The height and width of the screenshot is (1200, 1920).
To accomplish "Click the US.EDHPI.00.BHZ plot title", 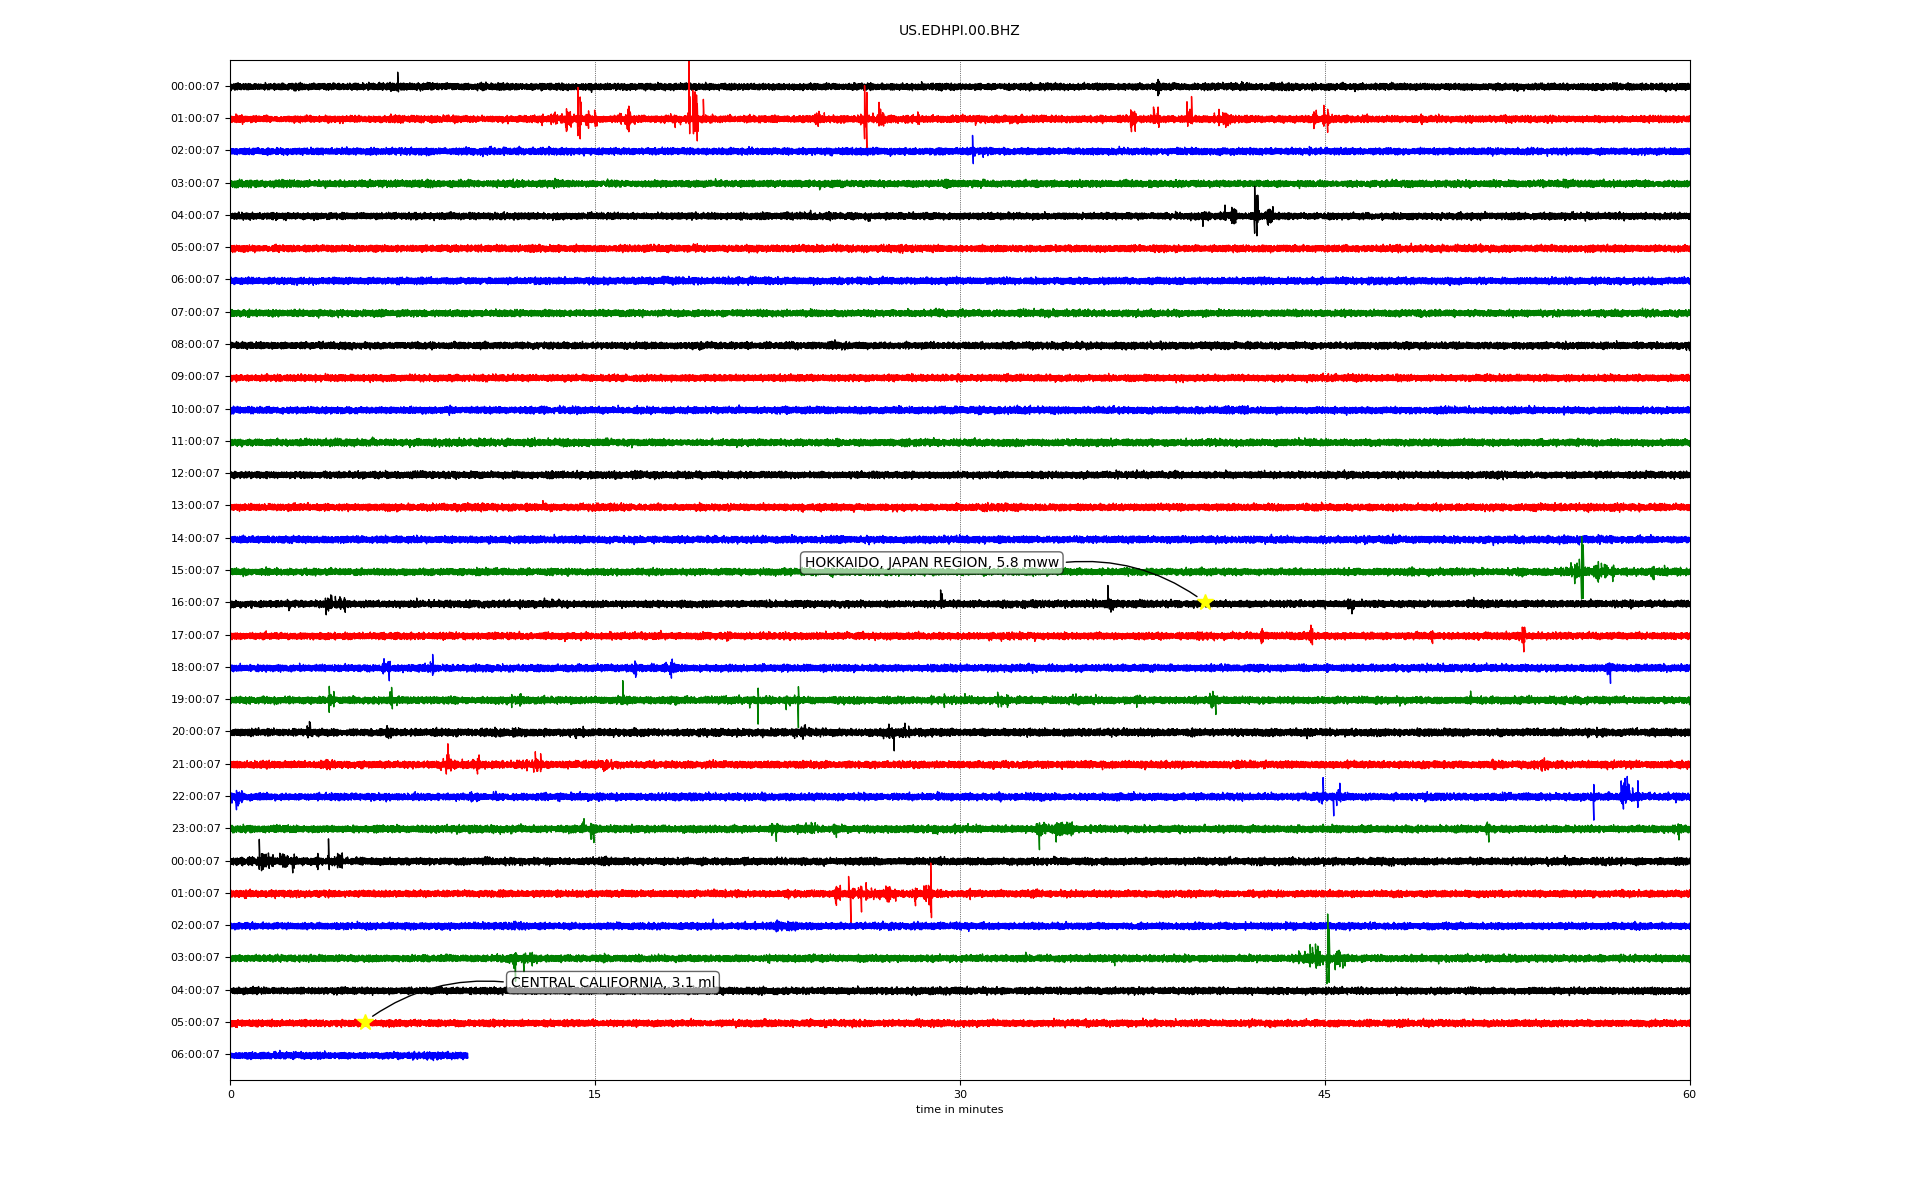I will pos(959,31).
